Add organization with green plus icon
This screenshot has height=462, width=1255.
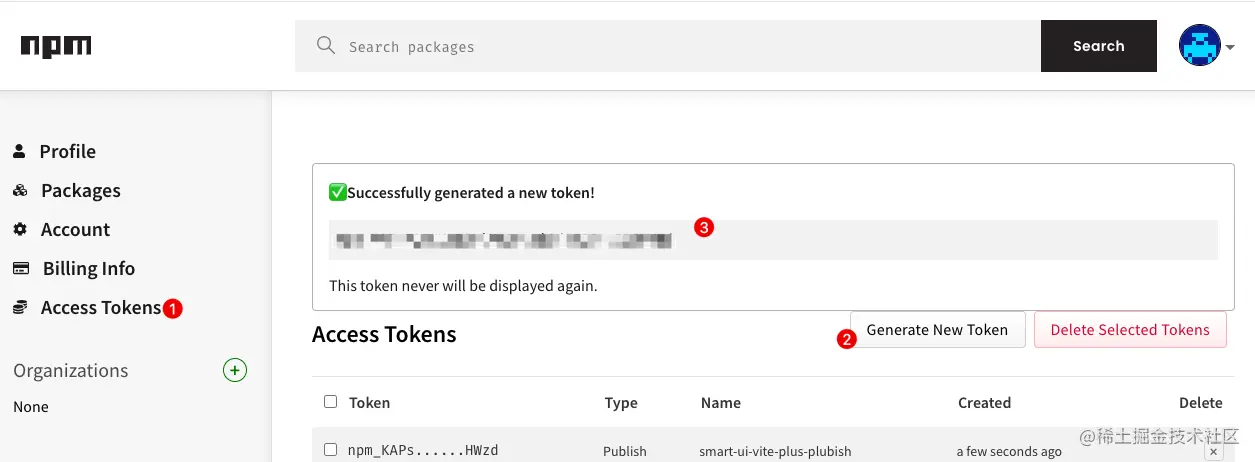point(234,371)
